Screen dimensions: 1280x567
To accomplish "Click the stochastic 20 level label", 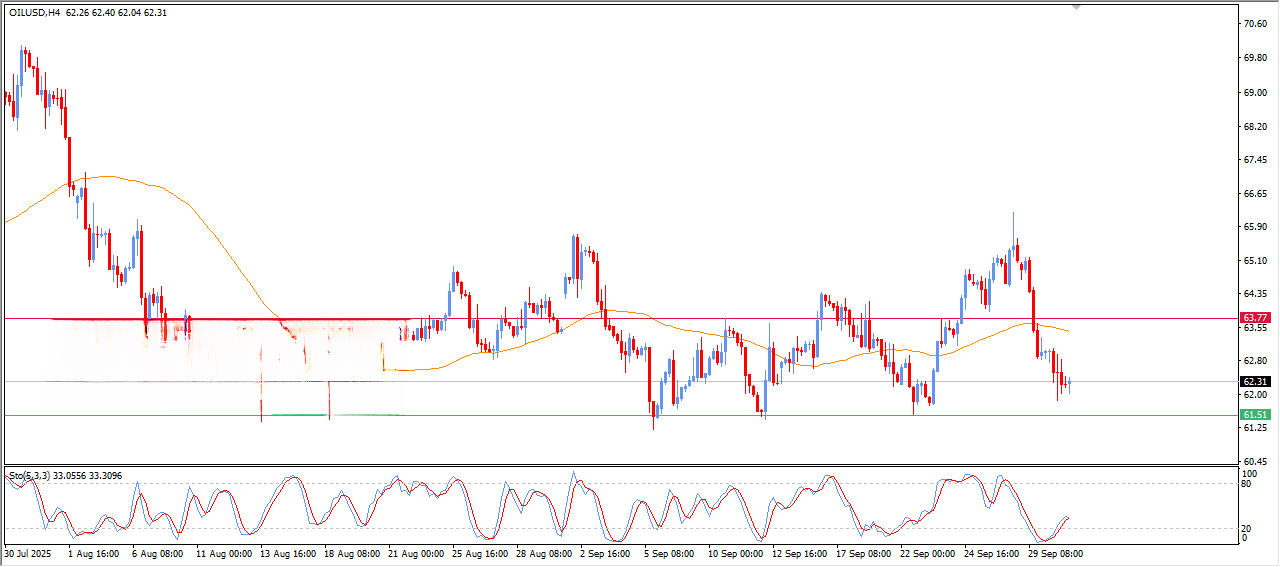I will click(1246, 528).
